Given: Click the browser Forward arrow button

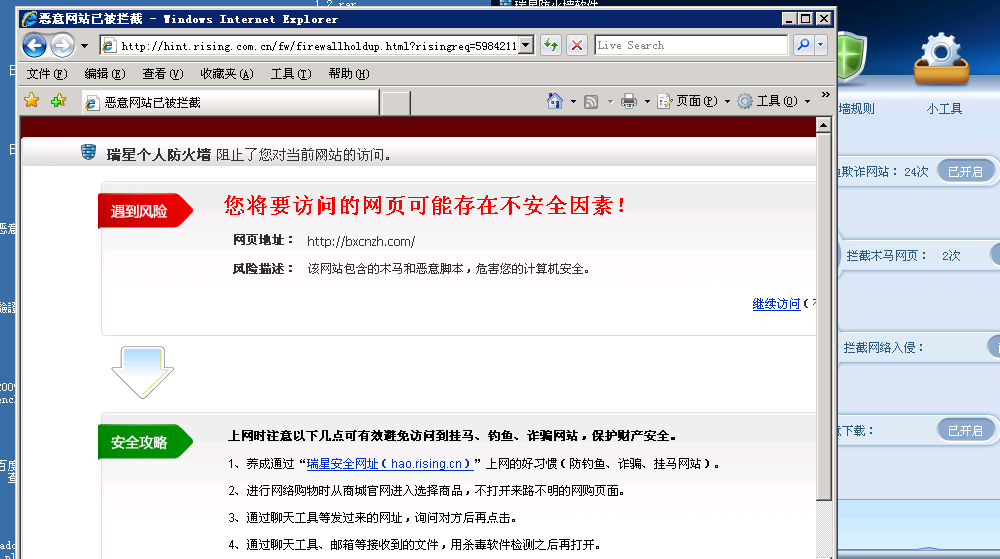Looking at the screenshot, I should 62,45.
